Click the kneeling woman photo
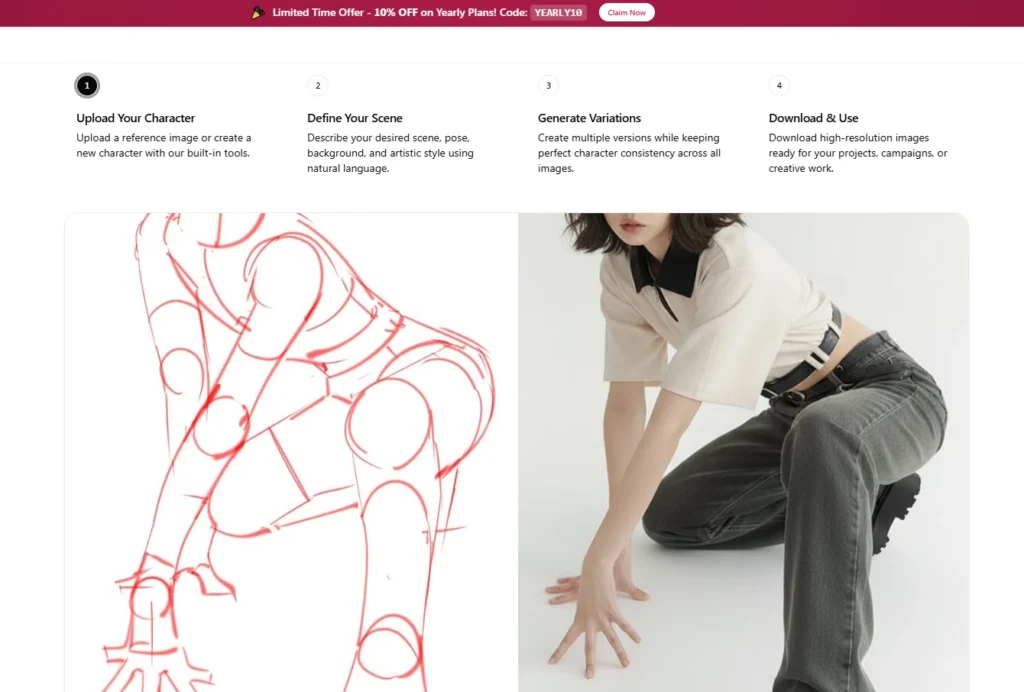Viewport: 1024px width, 692px height. click(x=743, y=452)
